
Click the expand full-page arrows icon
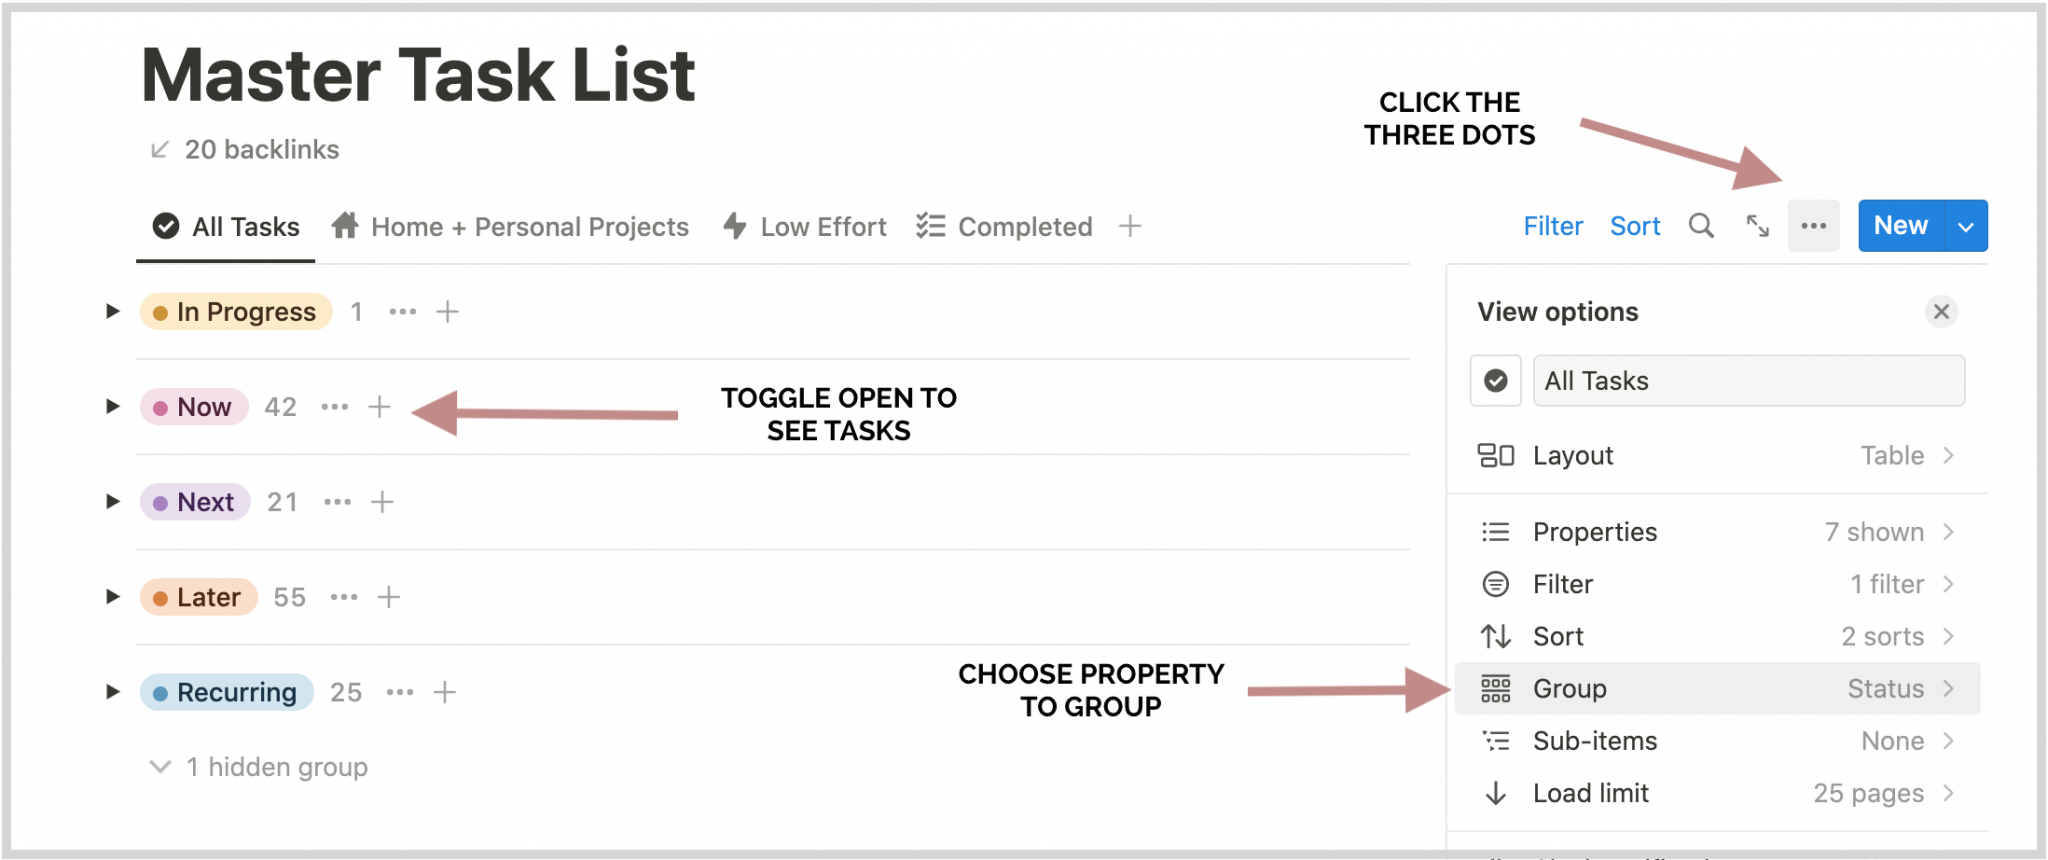1757,226
